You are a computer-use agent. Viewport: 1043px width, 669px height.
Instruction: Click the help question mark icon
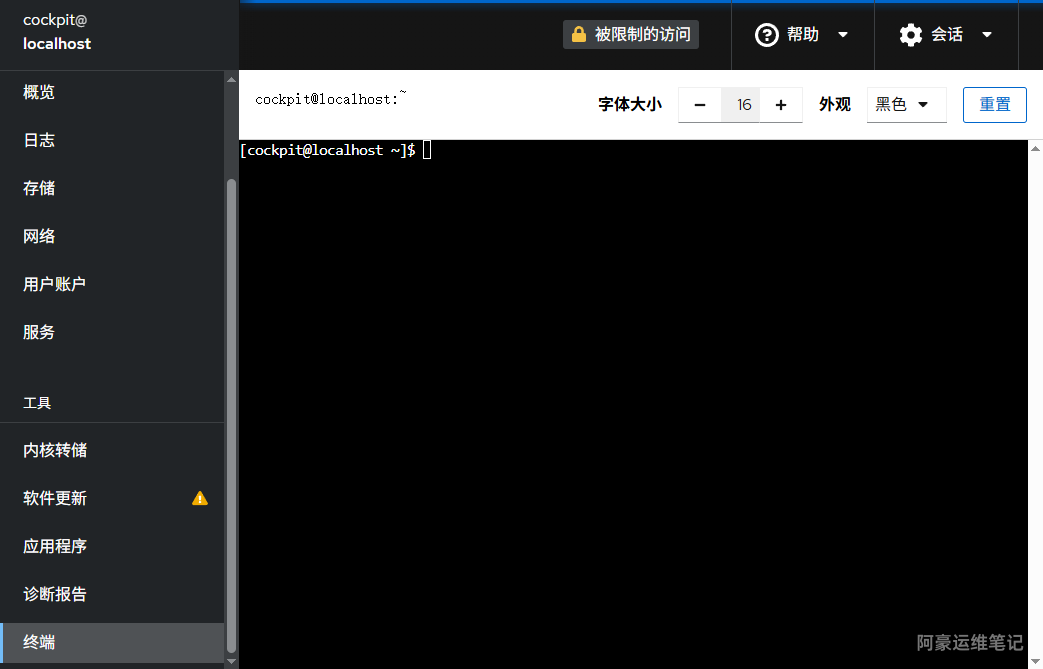coord(766,35)
